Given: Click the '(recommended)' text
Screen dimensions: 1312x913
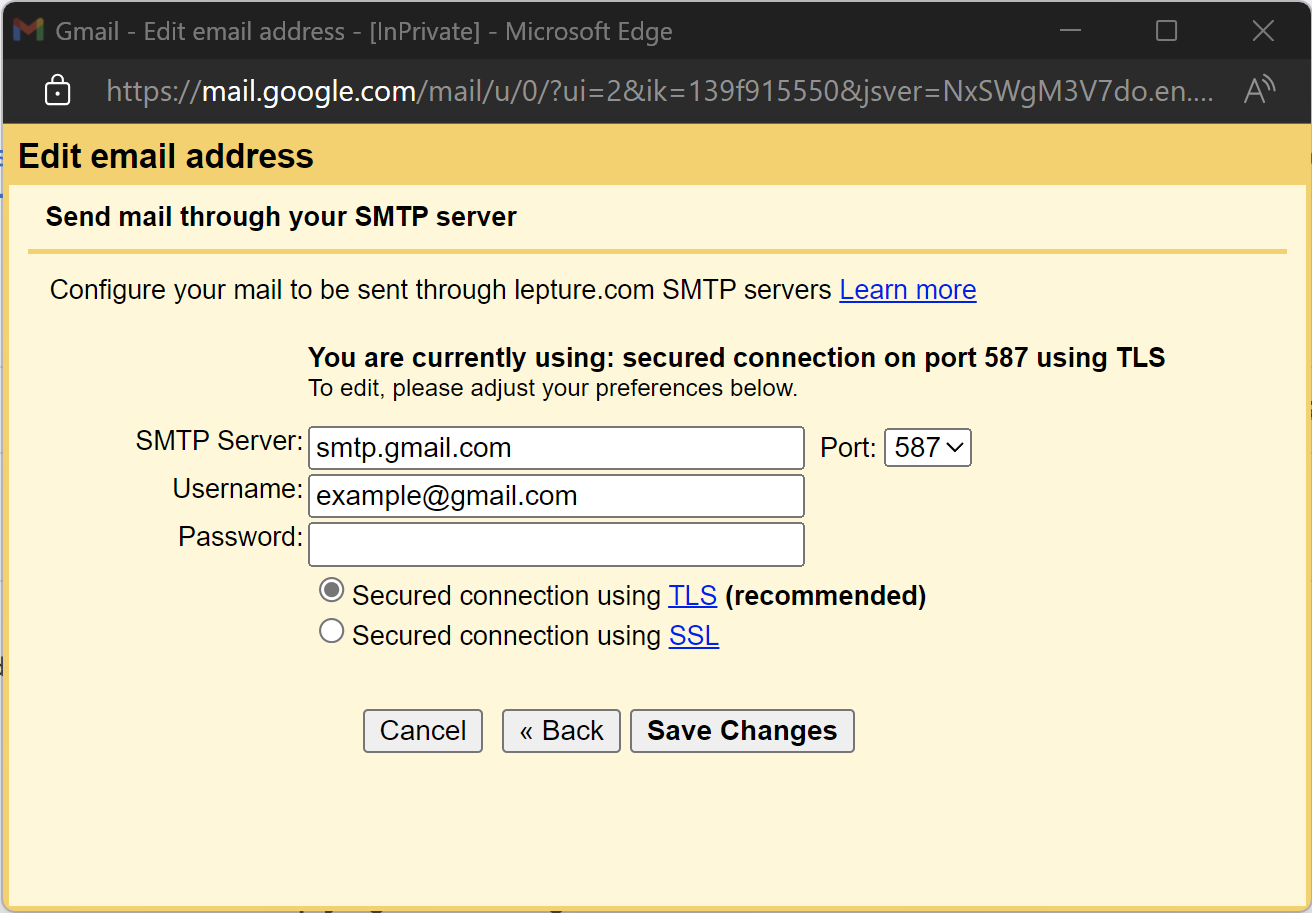Looking at the screenshot, I should (826, 596).
